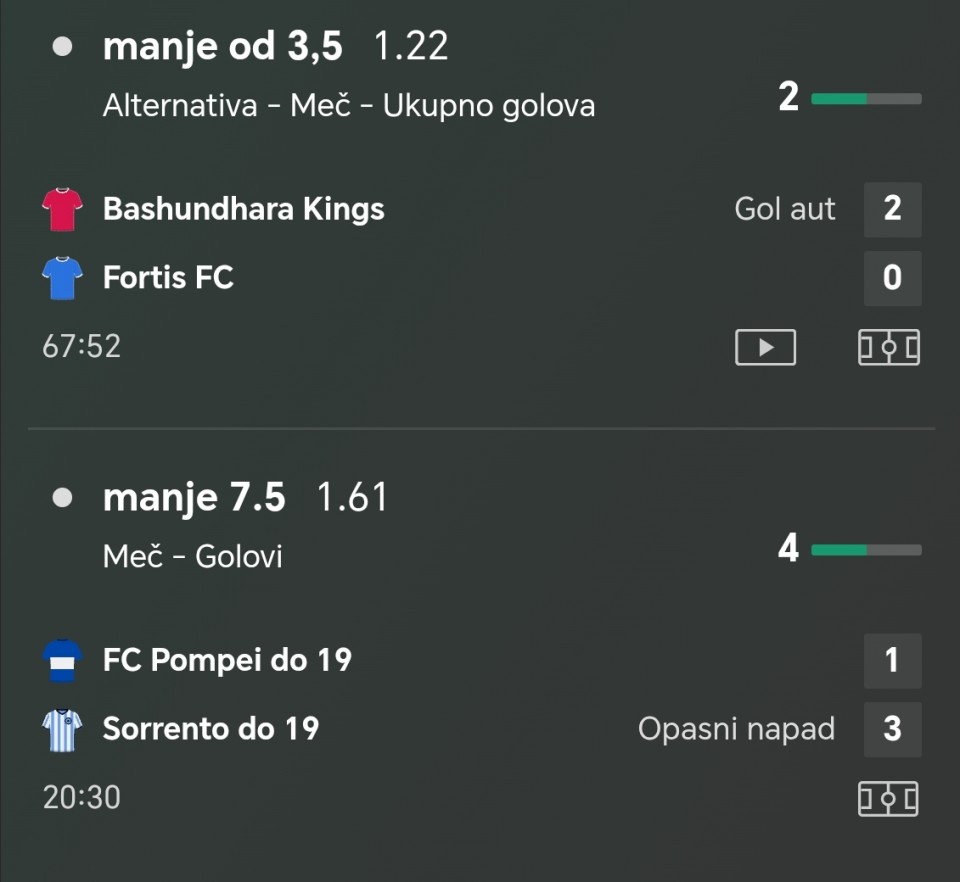Tap the FC Pompei do 19 jersey icon
960x882 pixels.
tap(61, 660)
